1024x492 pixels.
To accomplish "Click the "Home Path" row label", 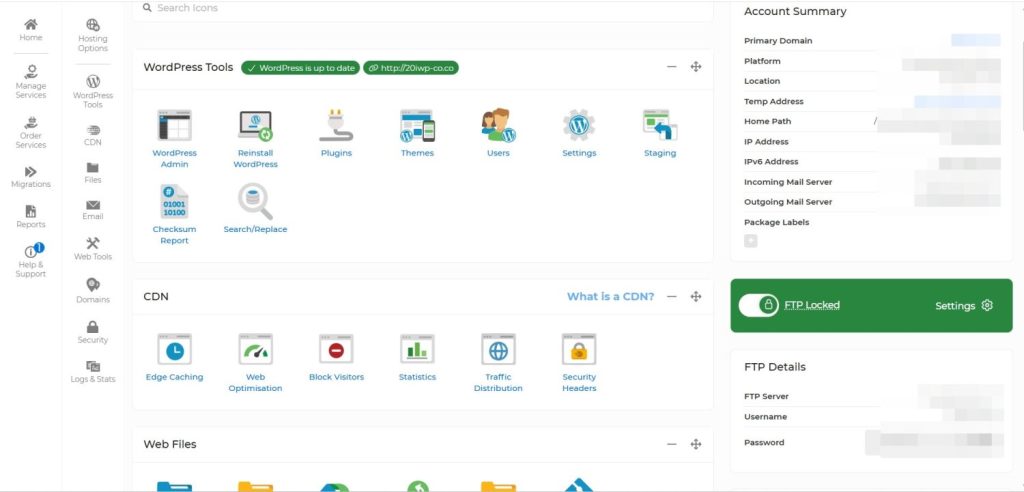I will [x=767, y=121].
